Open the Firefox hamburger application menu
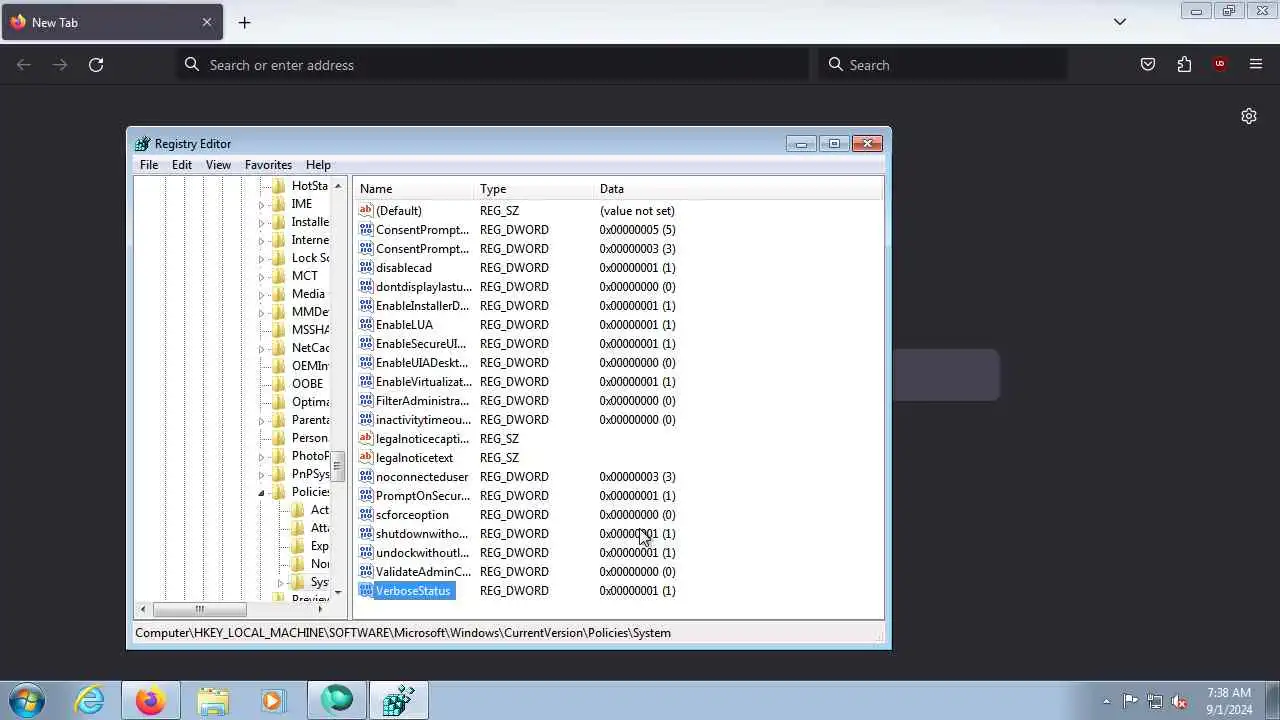Screen dimensions: 1280x720 click(x=1256, y=65)
